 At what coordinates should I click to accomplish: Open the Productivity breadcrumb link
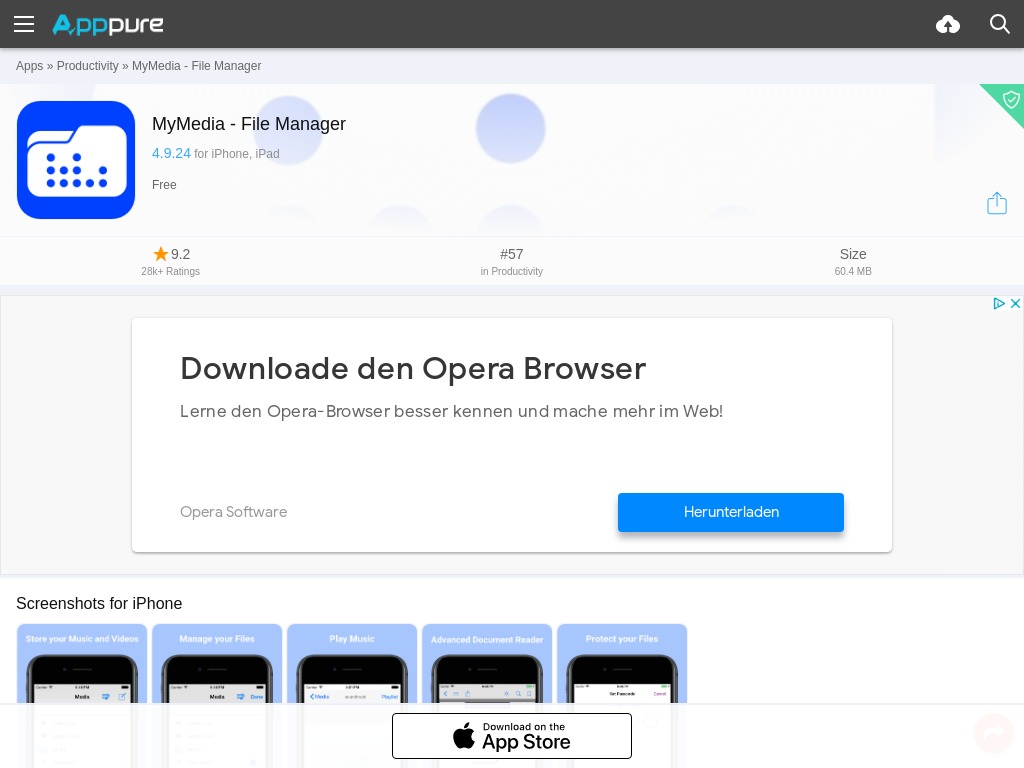[x=88, y=66]
